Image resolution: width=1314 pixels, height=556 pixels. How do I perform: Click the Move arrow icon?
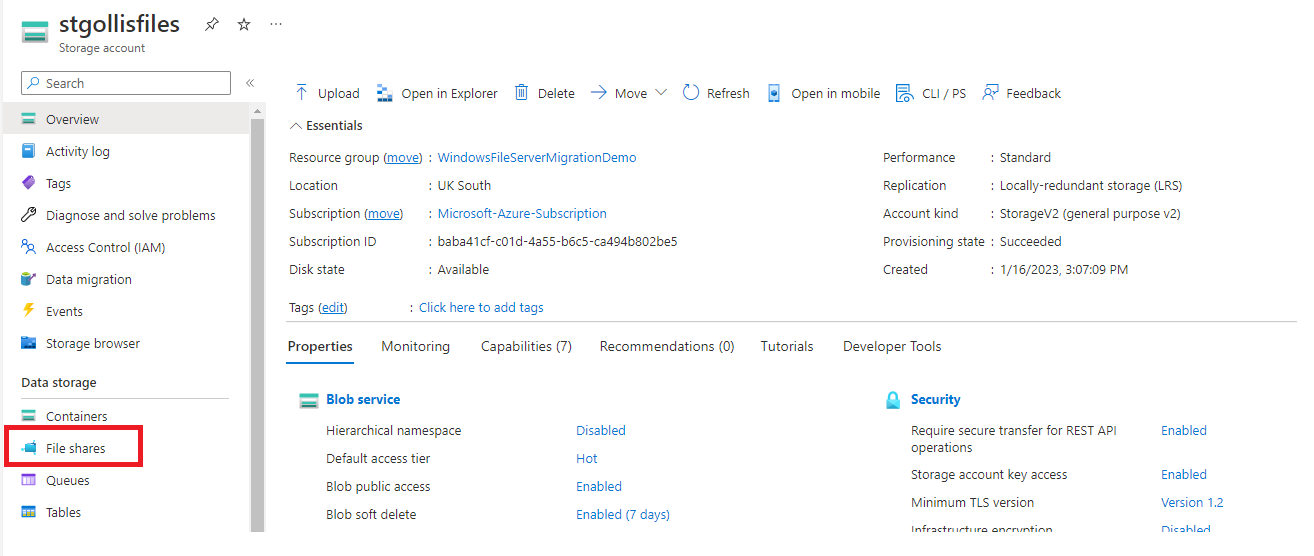(x=599, y=93)
